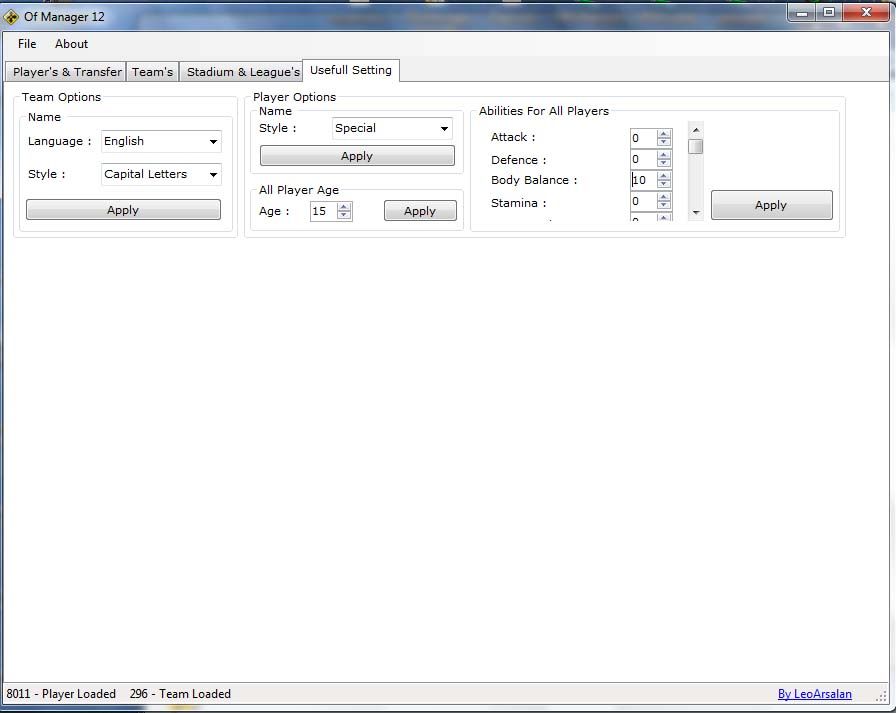Open the File menu
Screen dimensions: 896x713
27,44
